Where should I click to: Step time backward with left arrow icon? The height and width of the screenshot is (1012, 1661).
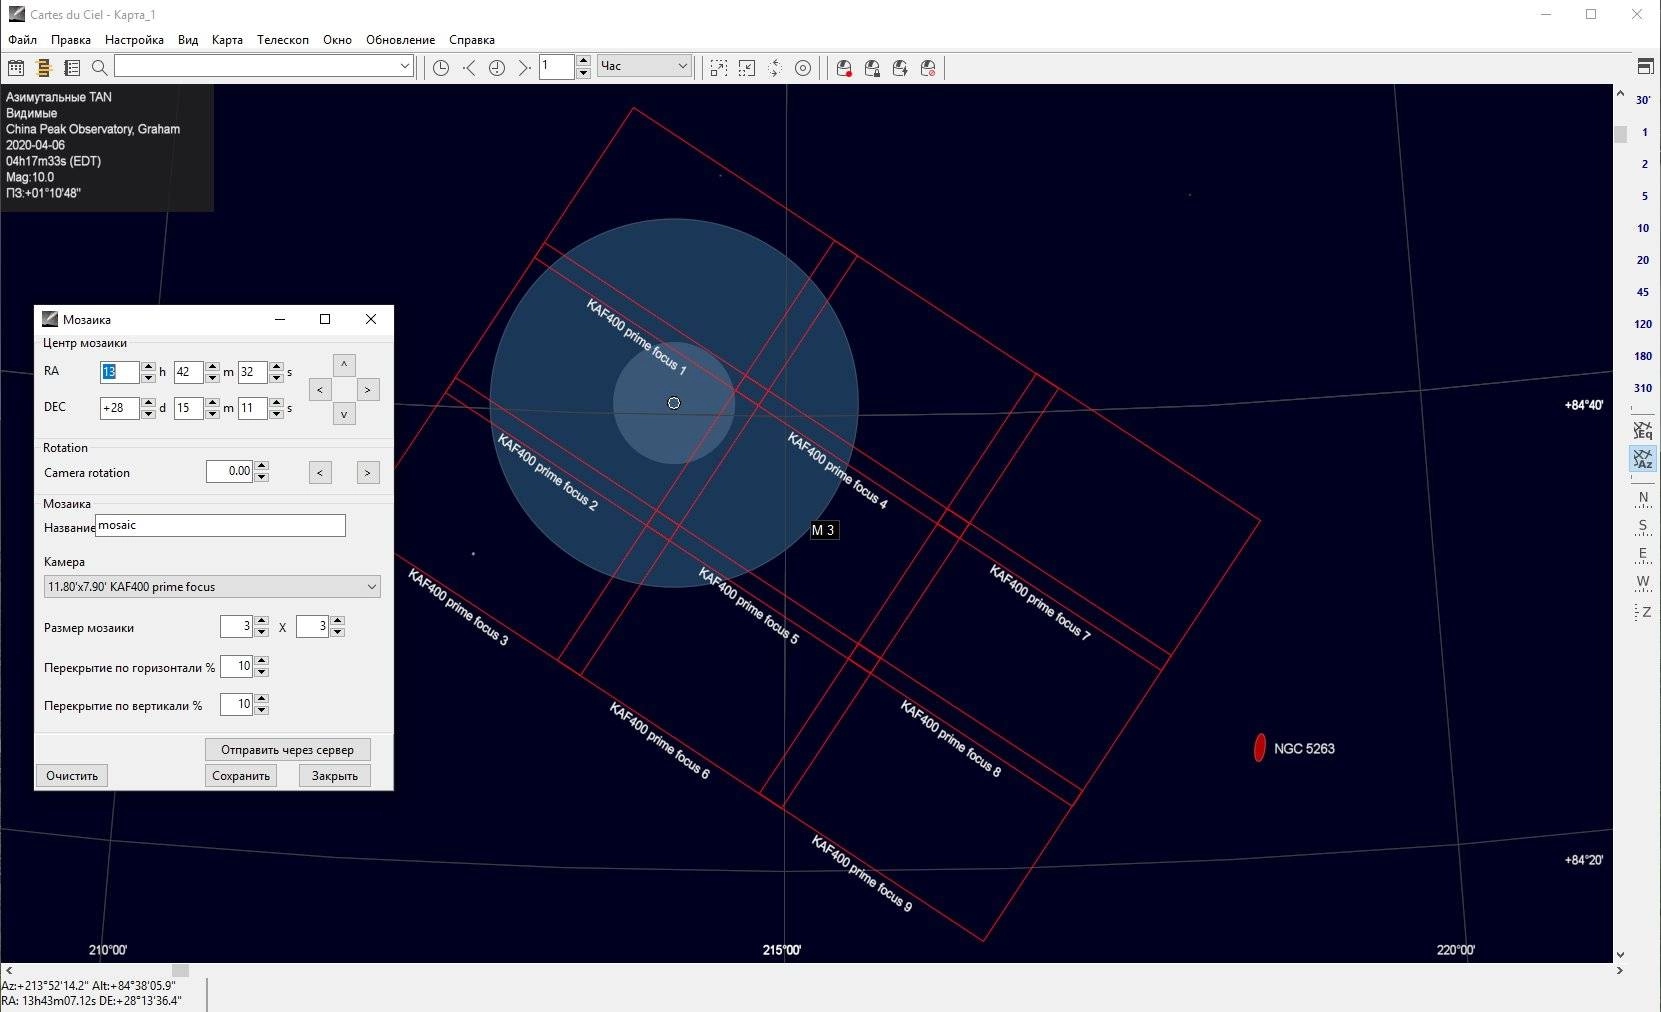click(468, 67)
